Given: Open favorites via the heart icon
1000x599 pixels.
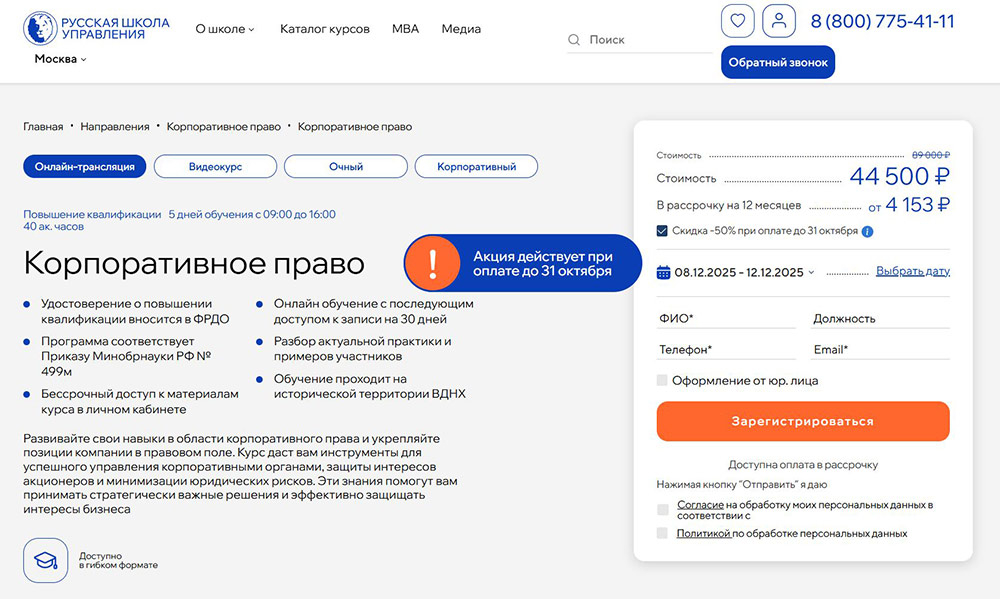Looking at the screenshot, I should 737,21.
